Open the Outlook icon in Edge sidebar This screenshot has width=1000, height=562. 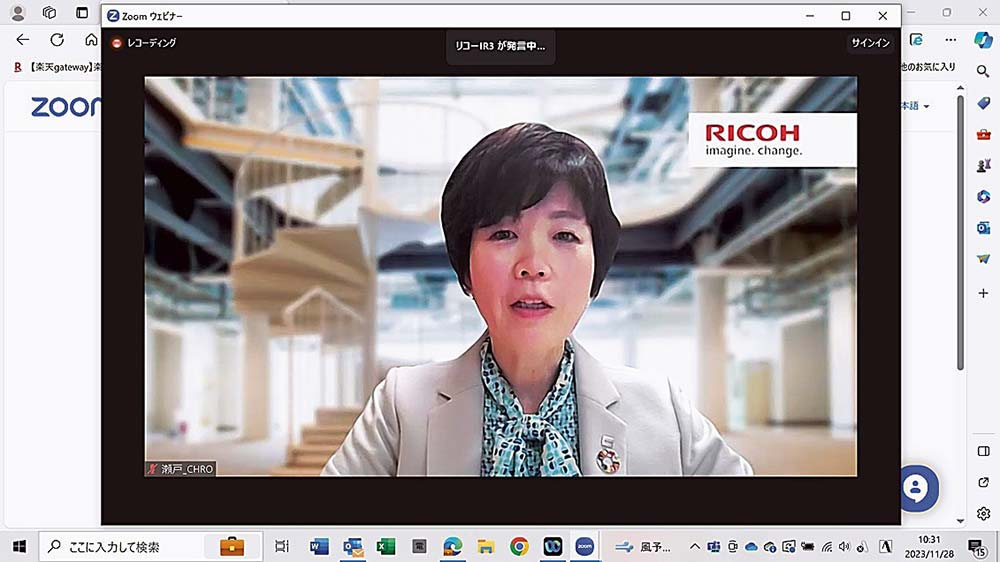[982, 228]
